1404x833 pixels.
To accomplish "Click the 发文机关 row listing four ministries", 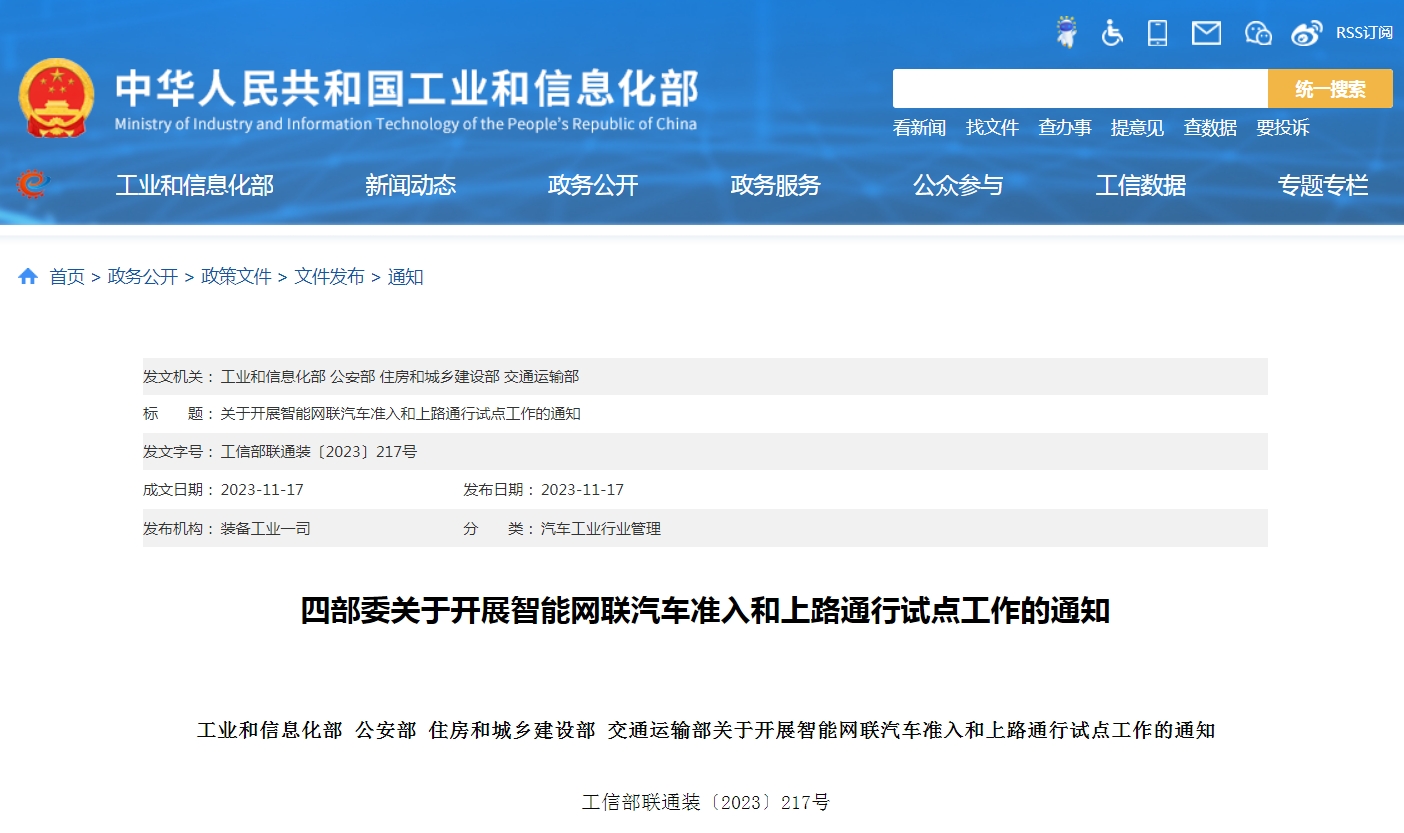I will [x=705, y=377].
